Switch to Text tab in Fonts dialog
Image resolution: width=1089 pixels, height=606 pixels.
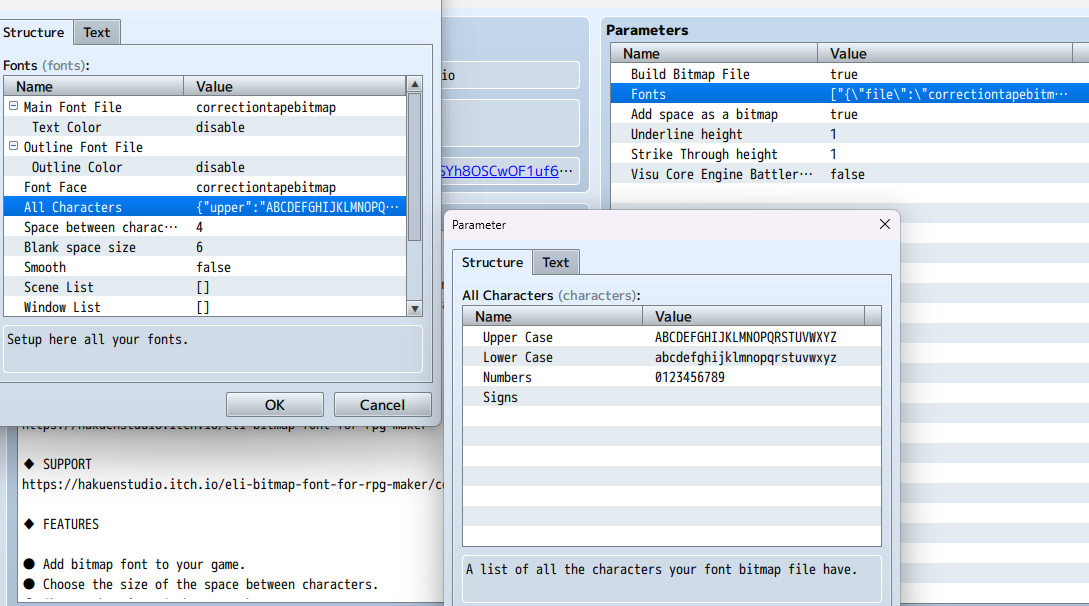pos(97,32)
